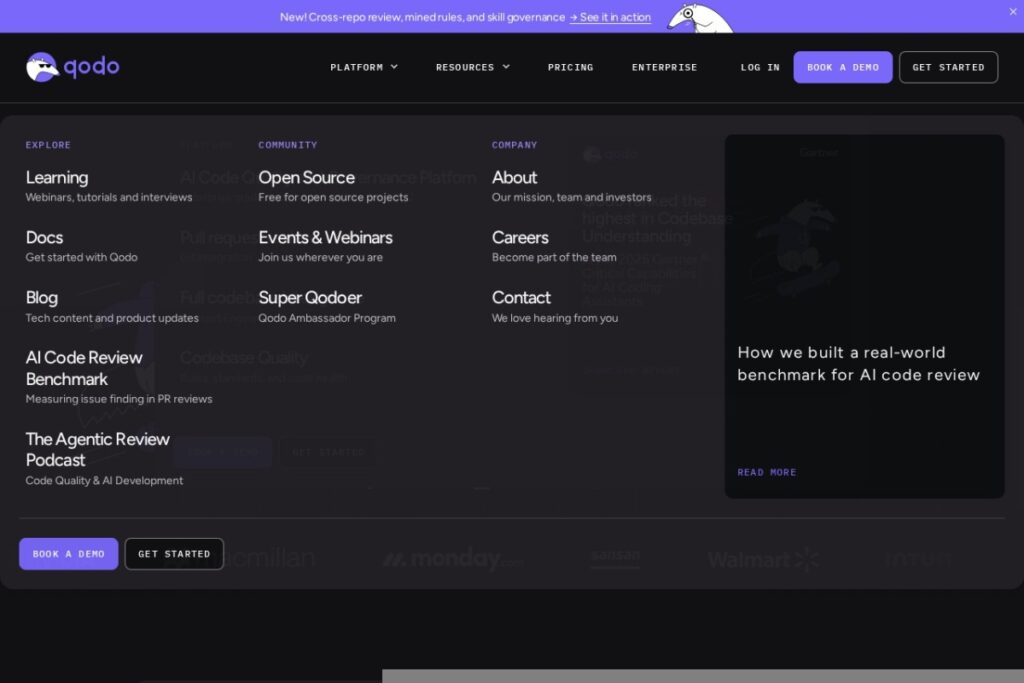
Task: Click Get Started in the menu footer
Action: tap(174, 554)
